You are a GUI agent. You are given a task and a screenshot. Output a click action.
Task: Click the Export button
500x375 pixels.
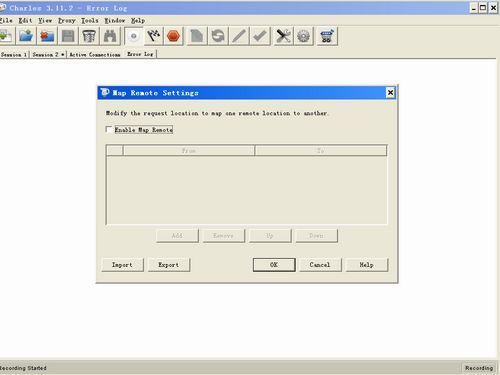click(x=169, y=265)
